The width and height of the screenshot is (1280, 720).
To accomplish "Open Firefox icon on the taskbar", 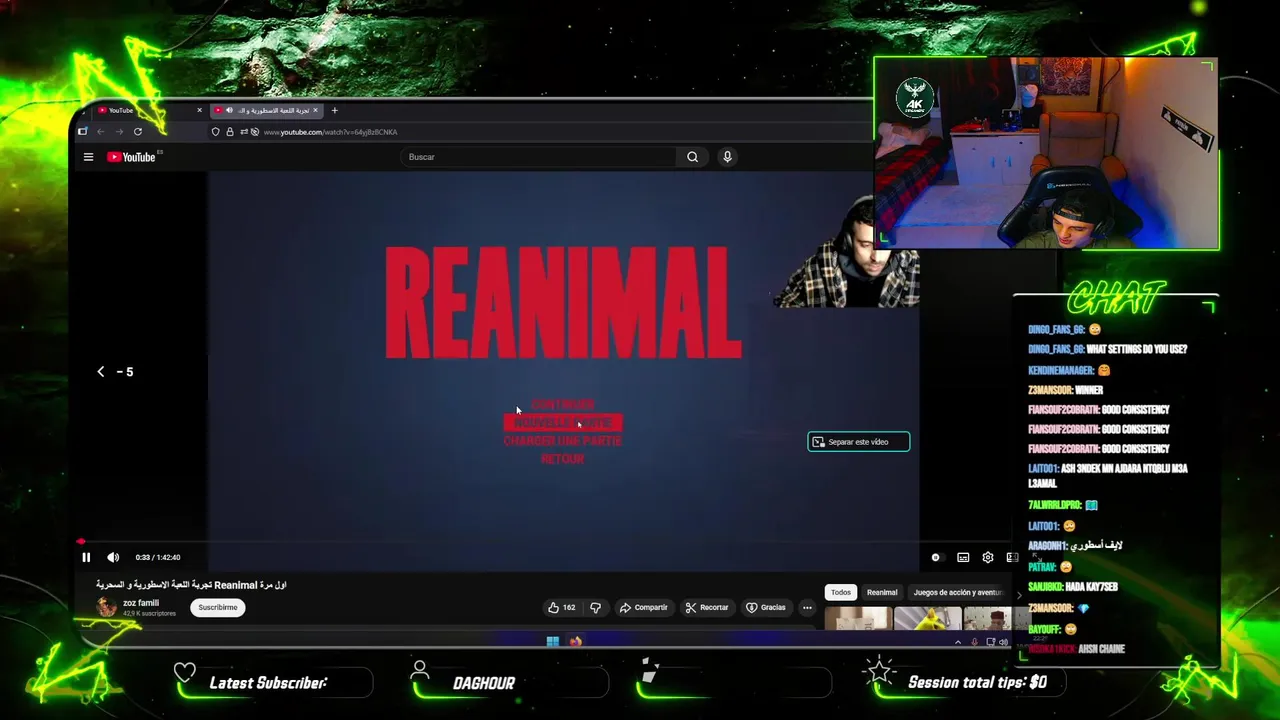I will coord(576,641).
